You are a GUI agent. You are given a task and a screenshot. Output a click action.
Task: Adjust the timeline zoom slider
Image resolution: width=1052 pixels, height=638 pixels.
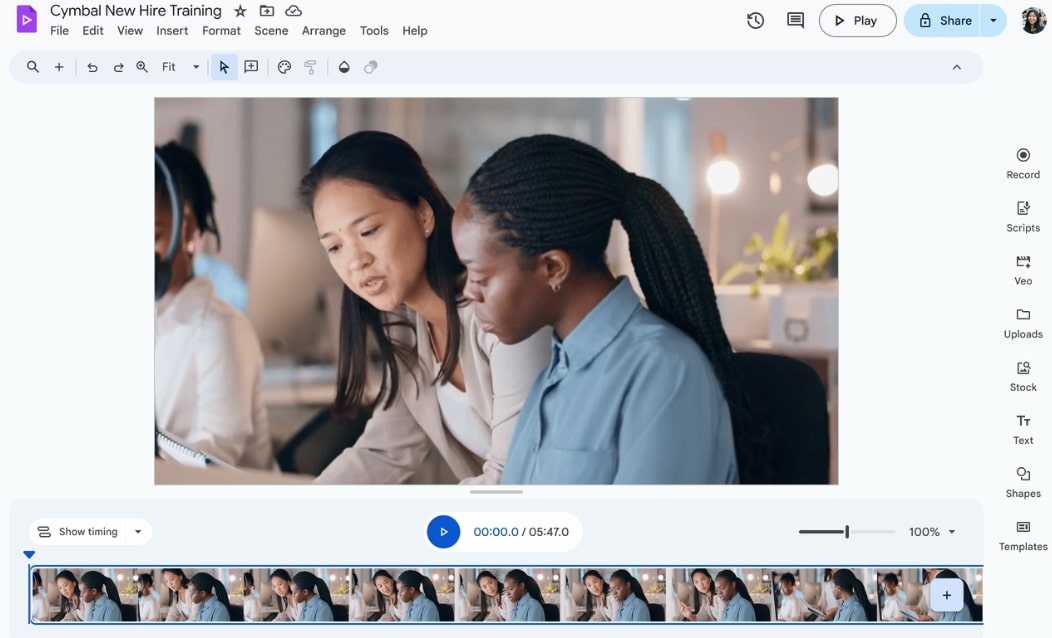(x=846, y=532)
